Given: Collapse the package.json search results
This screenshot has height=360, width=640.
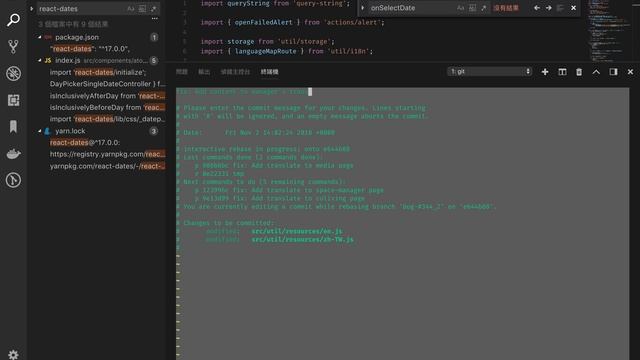Looking at the screenshot, I should pyautogui.click(x=40, y=37).
